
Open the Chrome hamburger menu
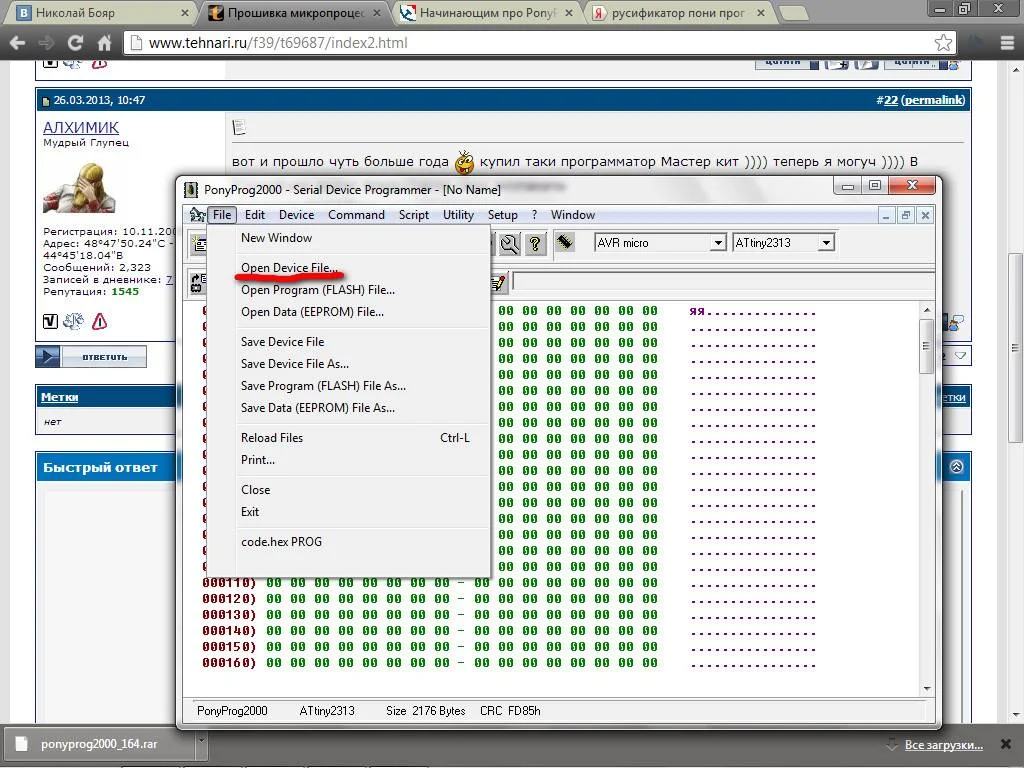tap(1007, 43)
